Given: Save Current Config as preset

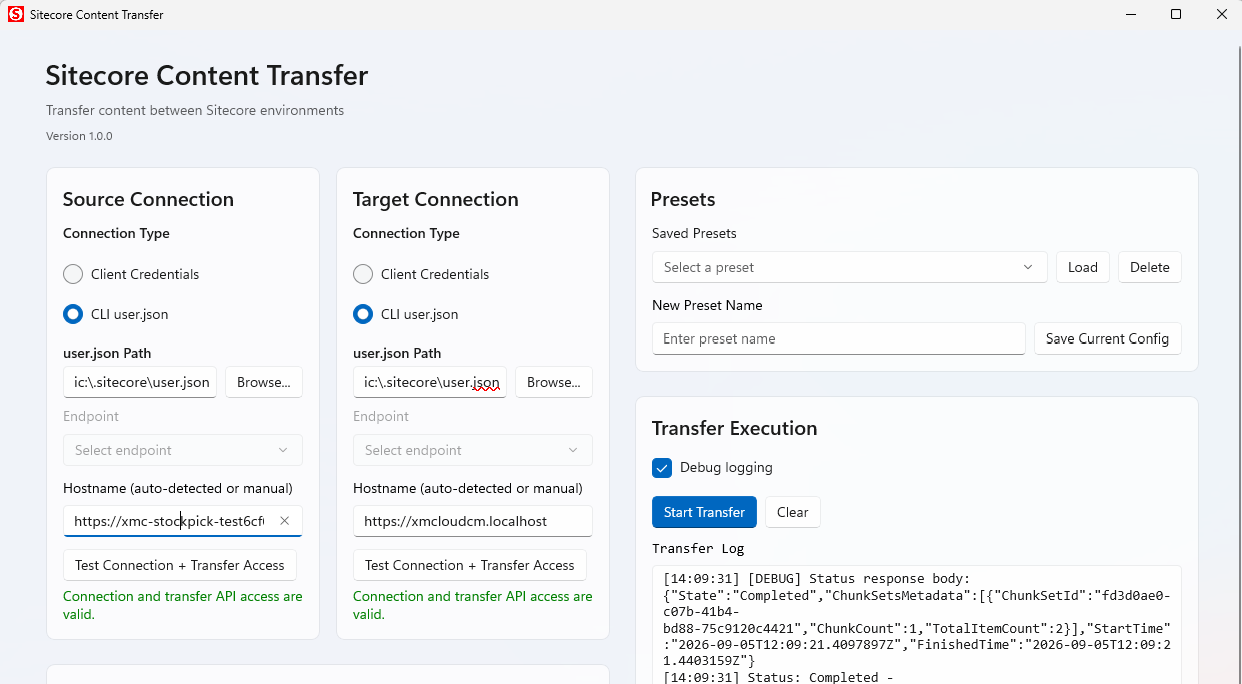Looking at the screenshot, I should pyautogui.click(x=1107, y=339).
